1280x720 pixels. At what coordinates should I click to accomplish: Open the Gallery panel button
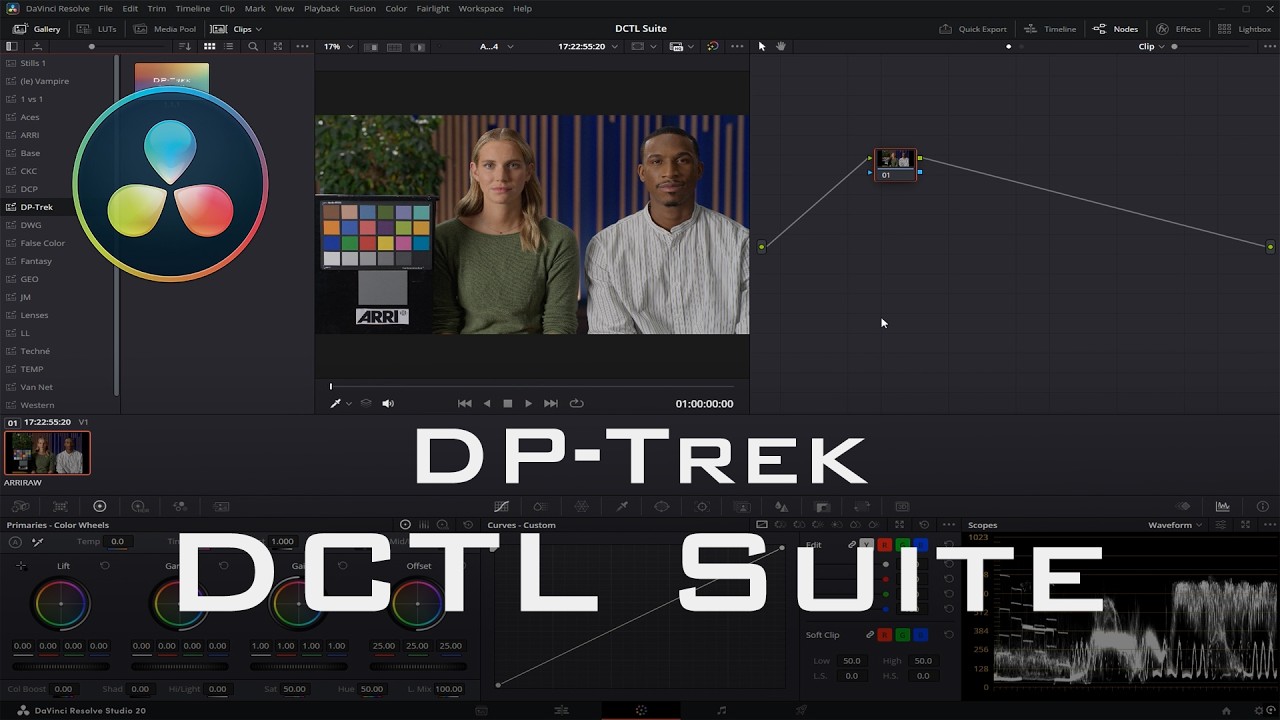pyautogui.click(x=36, y=29)
